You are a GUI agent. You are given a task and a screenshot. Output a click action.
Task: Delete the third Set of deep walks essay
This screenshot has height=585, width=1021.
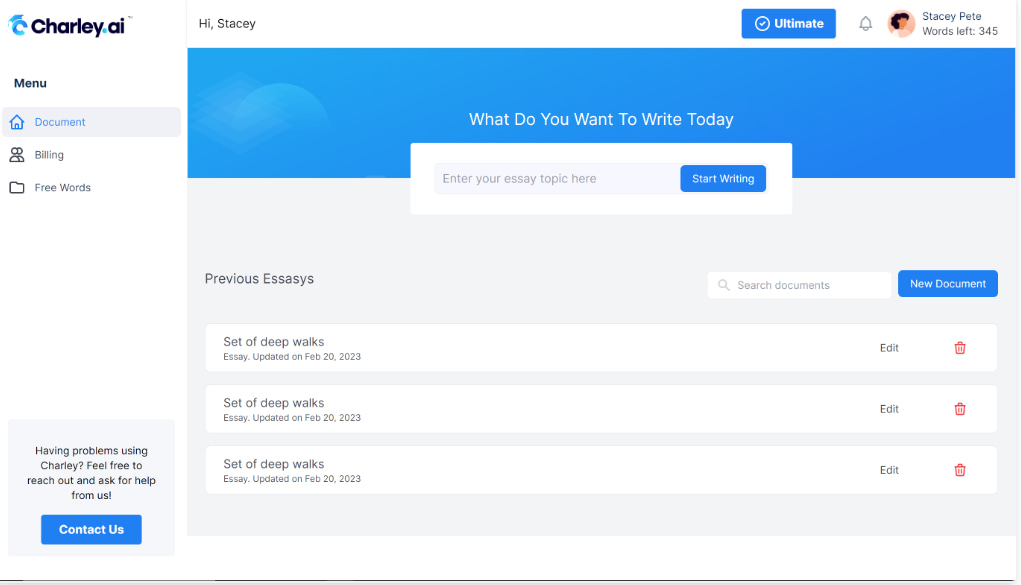pyautogui.click(x=959, y=470)
